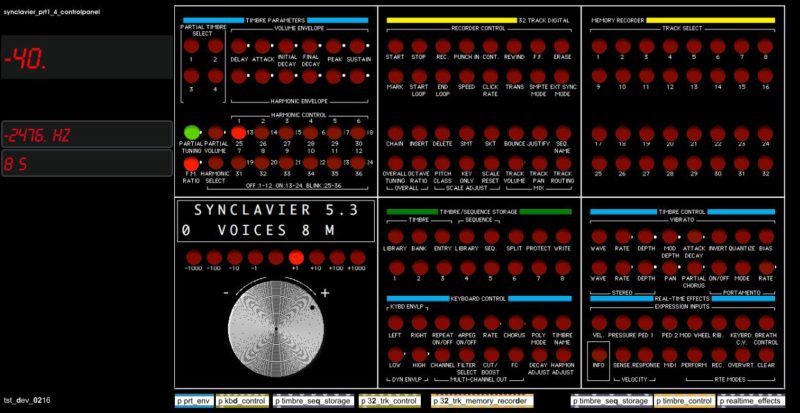
Task: Click the ERASE button in Recorder Control
Action: pyautogui.click(x=562, y=46)
